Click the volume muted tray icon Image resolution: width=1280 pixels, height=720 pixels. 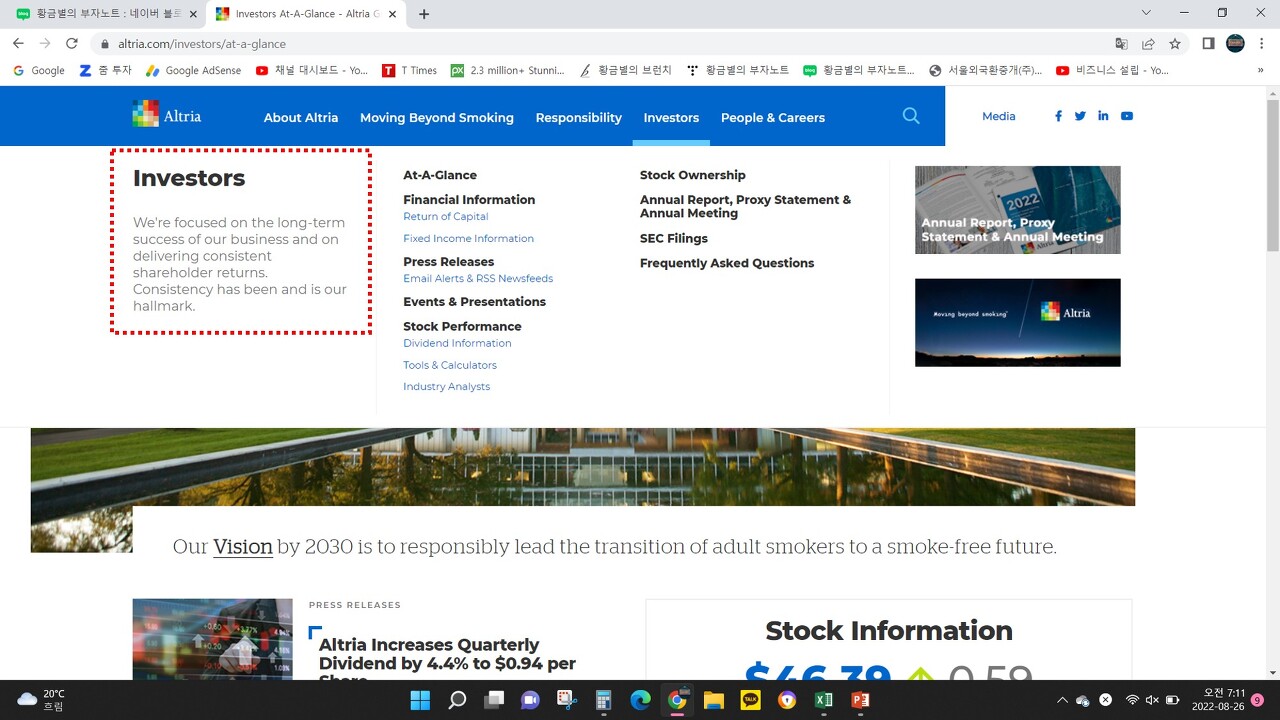pos(1152,700)
